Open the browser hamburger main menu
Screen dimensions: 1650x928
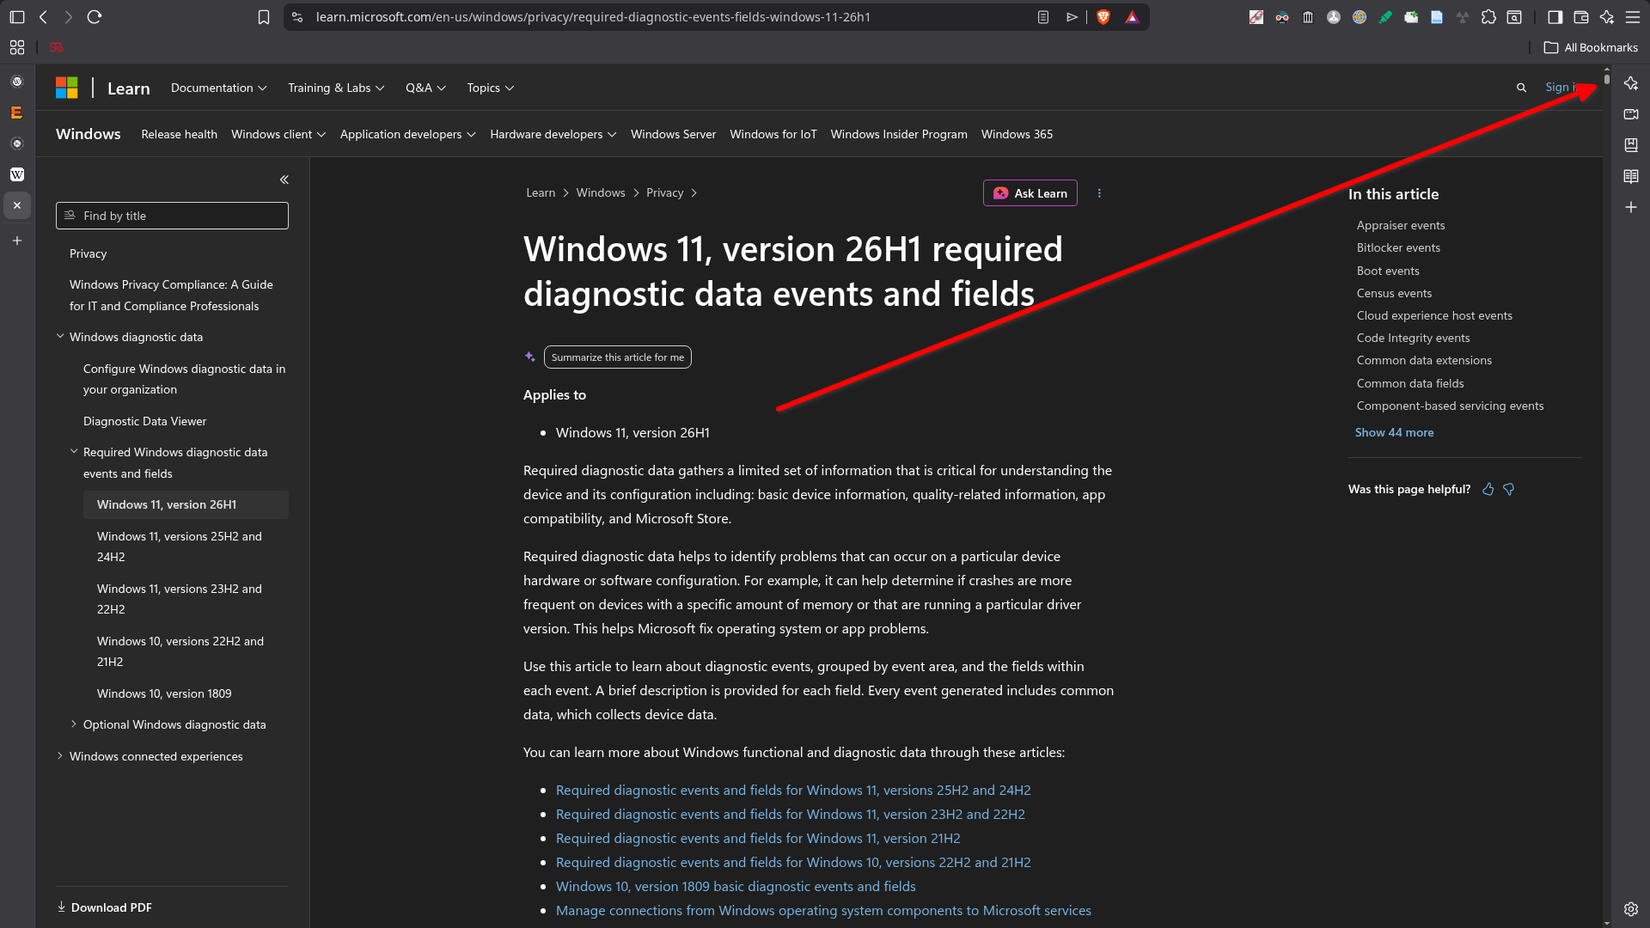pos(1633,17)
